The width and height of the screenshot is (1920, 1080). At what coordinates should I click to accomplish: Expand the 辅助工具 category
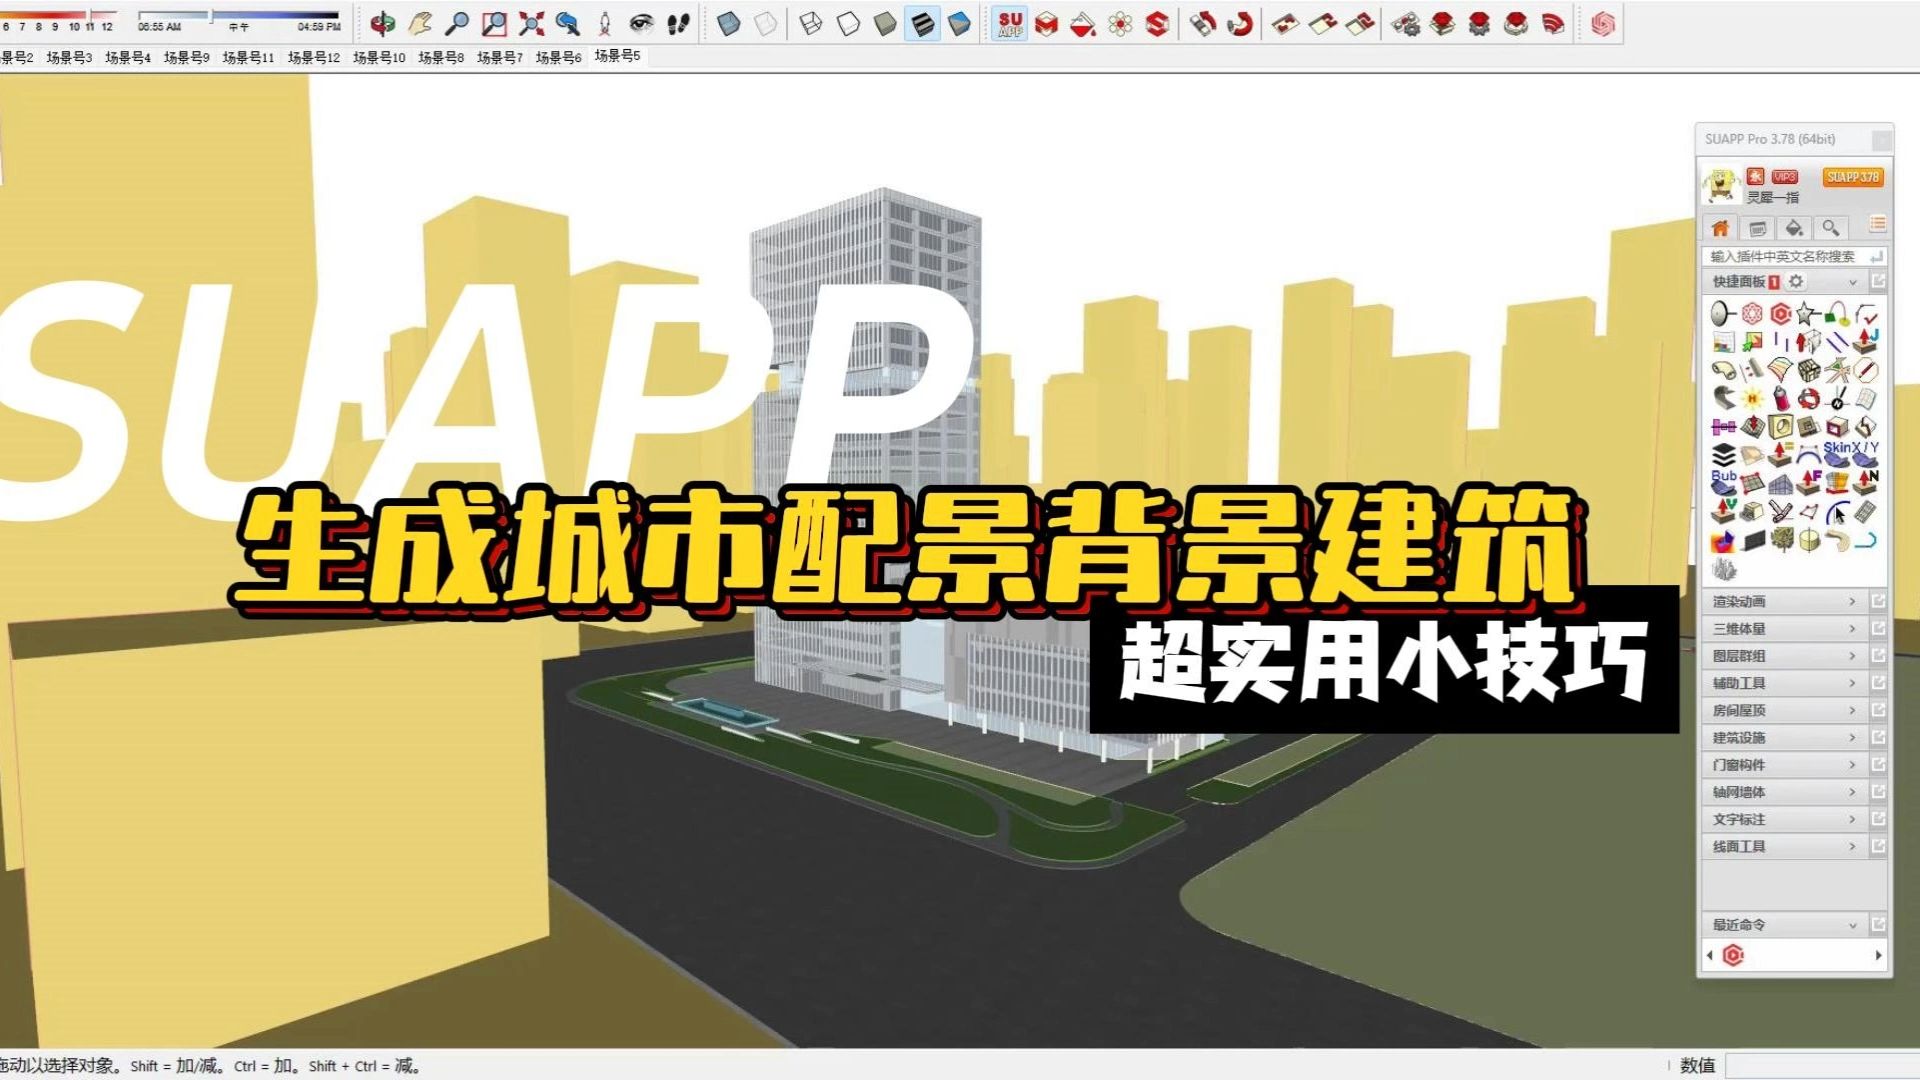(1784, 683)
